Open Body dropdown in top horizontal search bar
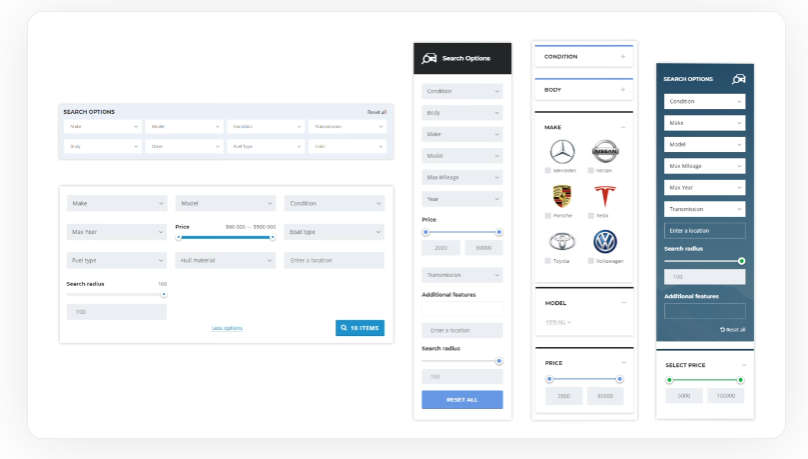Image resolution: width=808 pixels, height=459 pixels. tap(103, 147)
